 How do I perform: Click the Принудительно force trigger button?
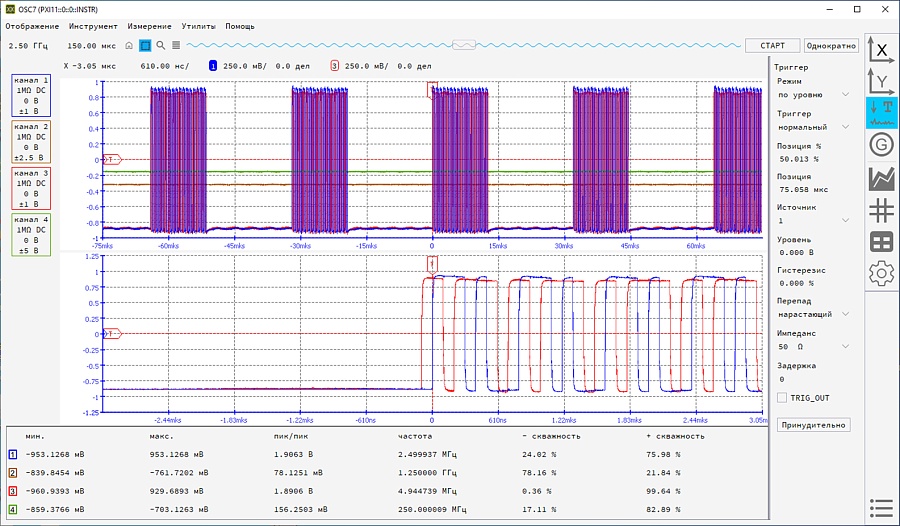(x=814, y=425)
